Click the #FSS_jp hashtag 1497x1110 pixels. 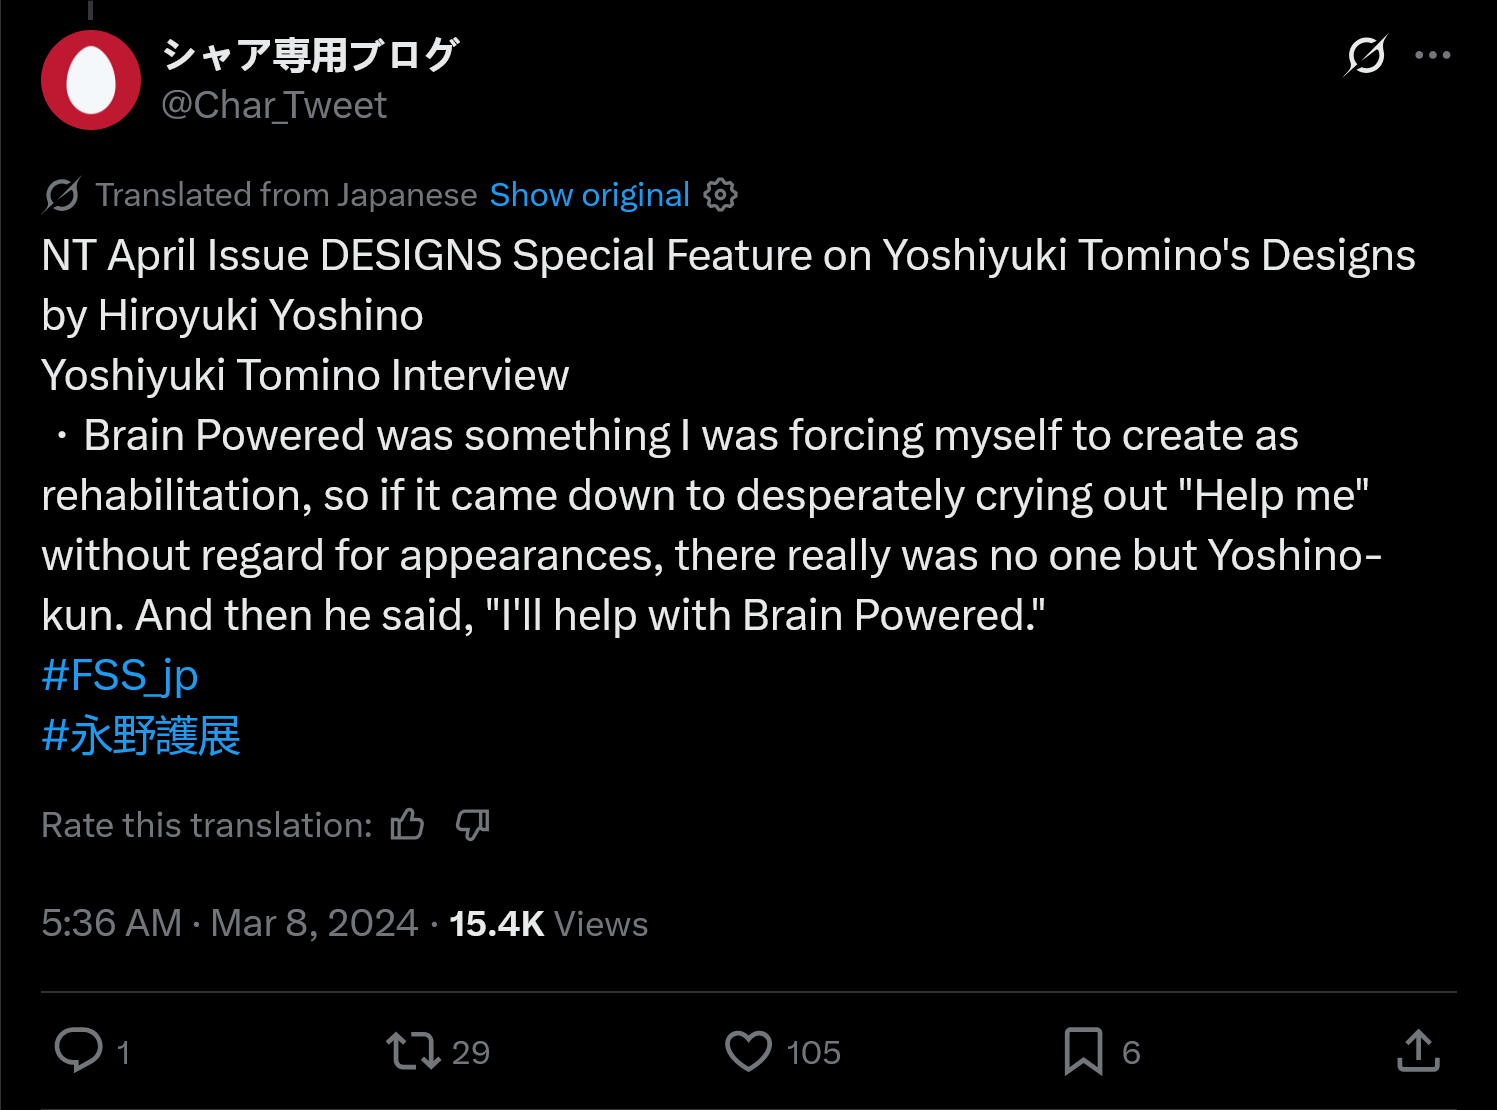[120, 675]
